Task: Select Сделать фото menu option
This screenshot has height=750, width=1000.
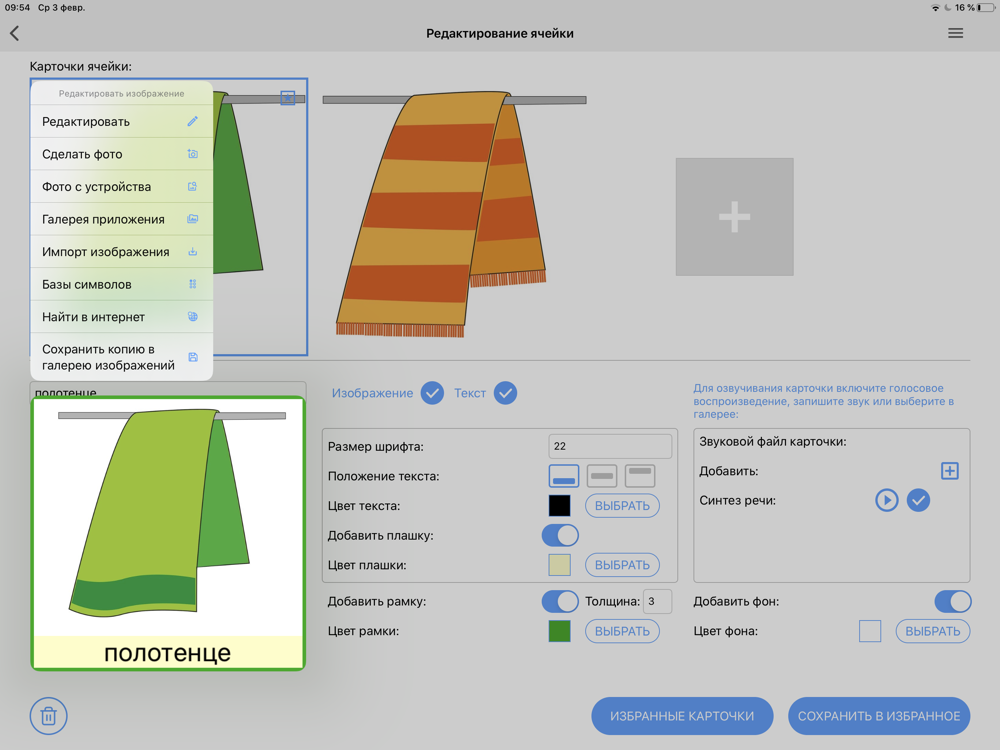Action: [x=121, y=154]
